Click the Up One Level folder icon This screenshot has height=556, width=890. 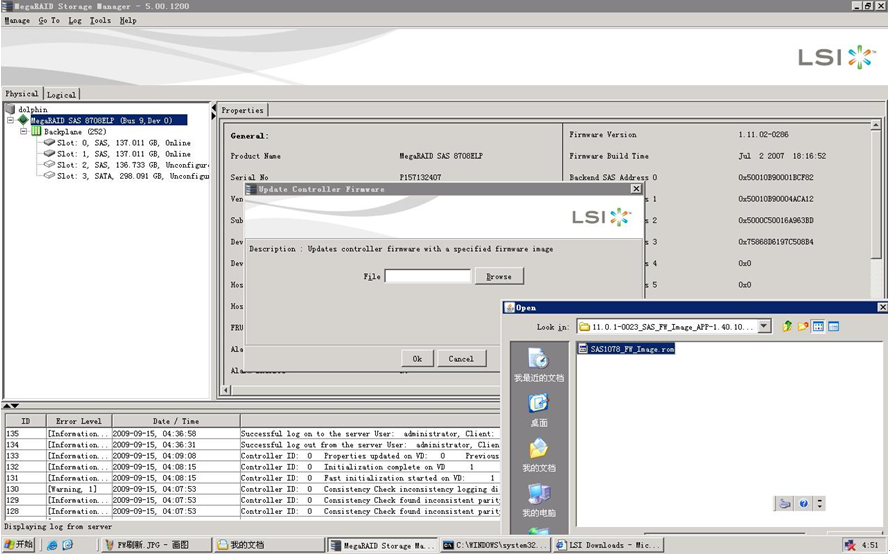(x=787, y=326)
